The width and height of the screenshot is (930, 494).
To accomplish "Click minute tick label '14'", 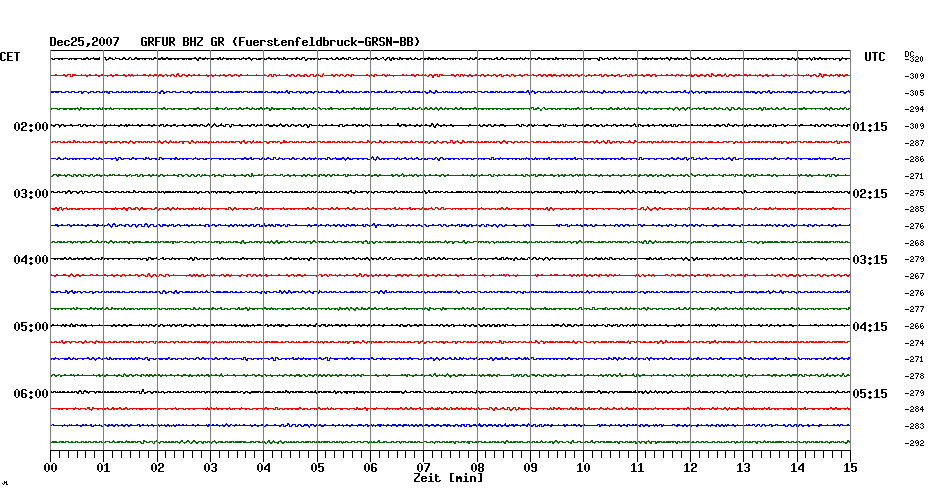I will [x=797, y=468].
